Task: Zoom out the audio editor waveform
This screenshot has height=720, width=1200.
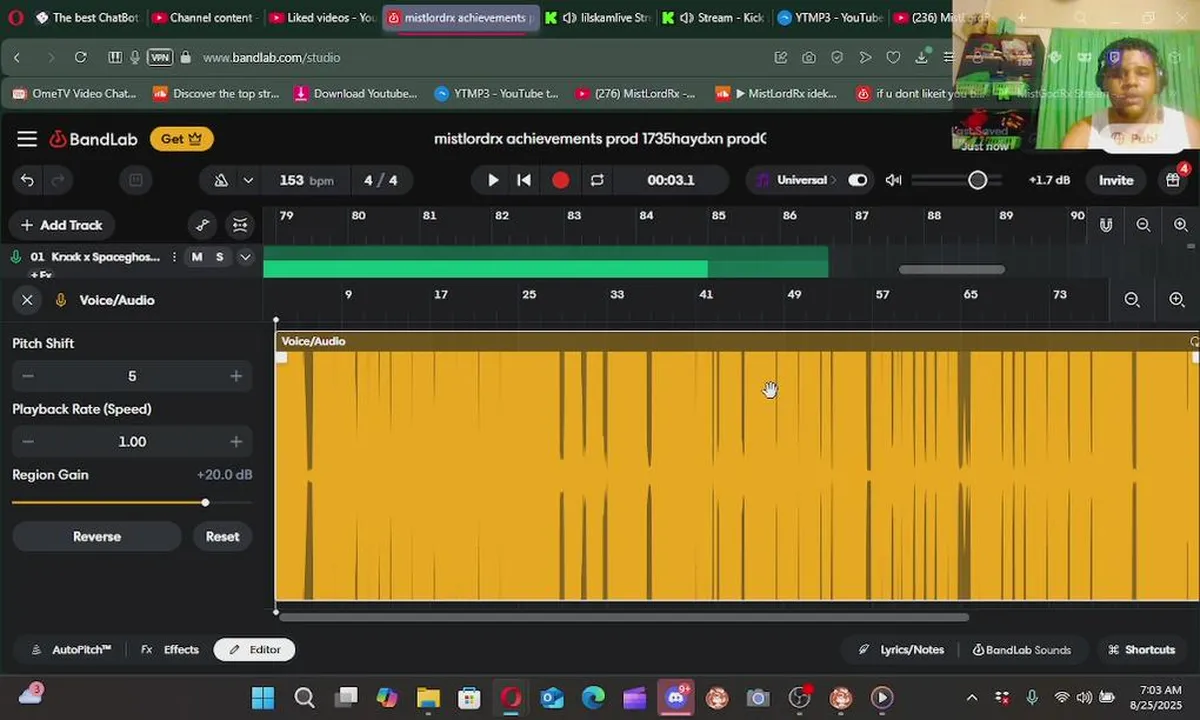Action: [1132, 300]
